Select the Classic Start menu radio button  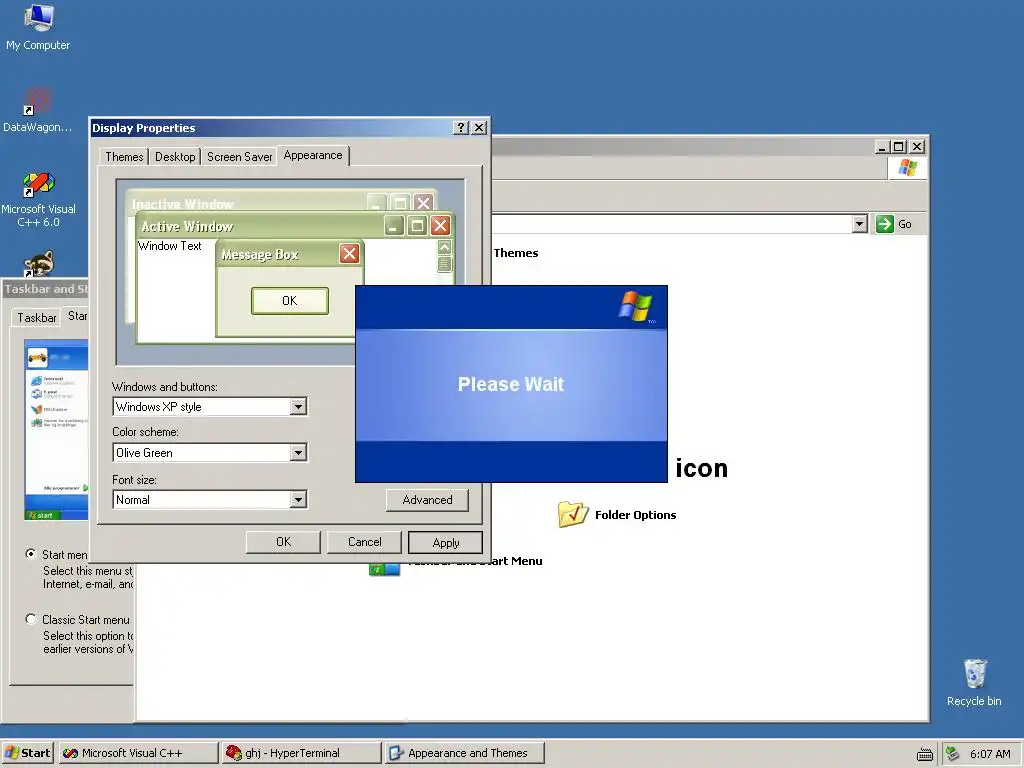31,618
